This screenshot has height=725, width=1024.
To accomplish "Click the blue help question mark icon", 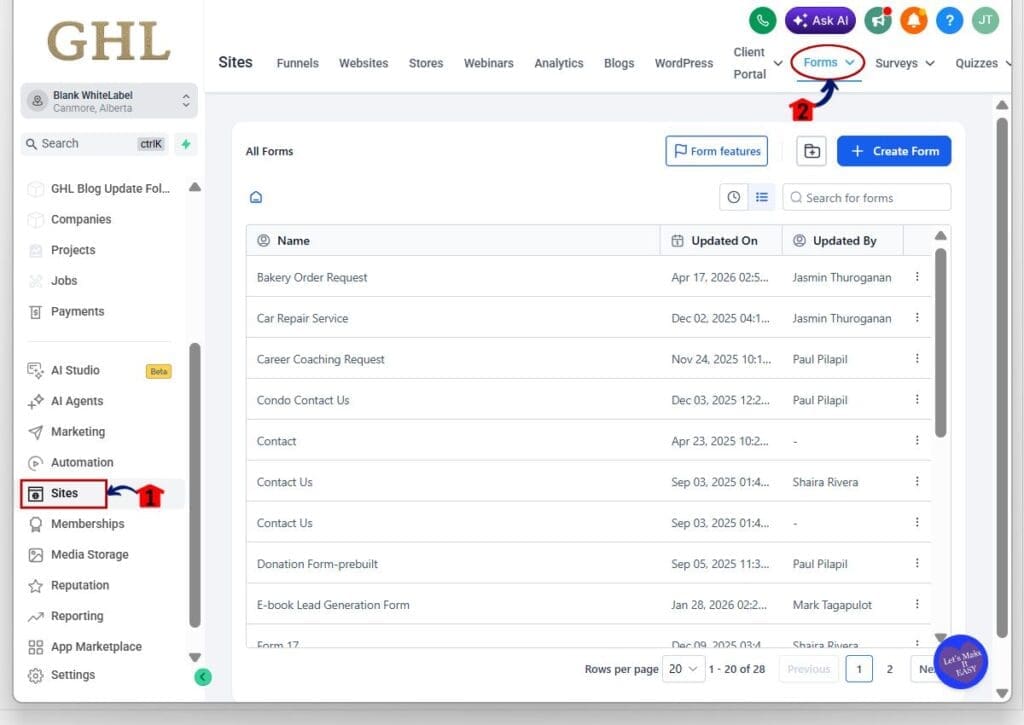I will coord(950,20).
